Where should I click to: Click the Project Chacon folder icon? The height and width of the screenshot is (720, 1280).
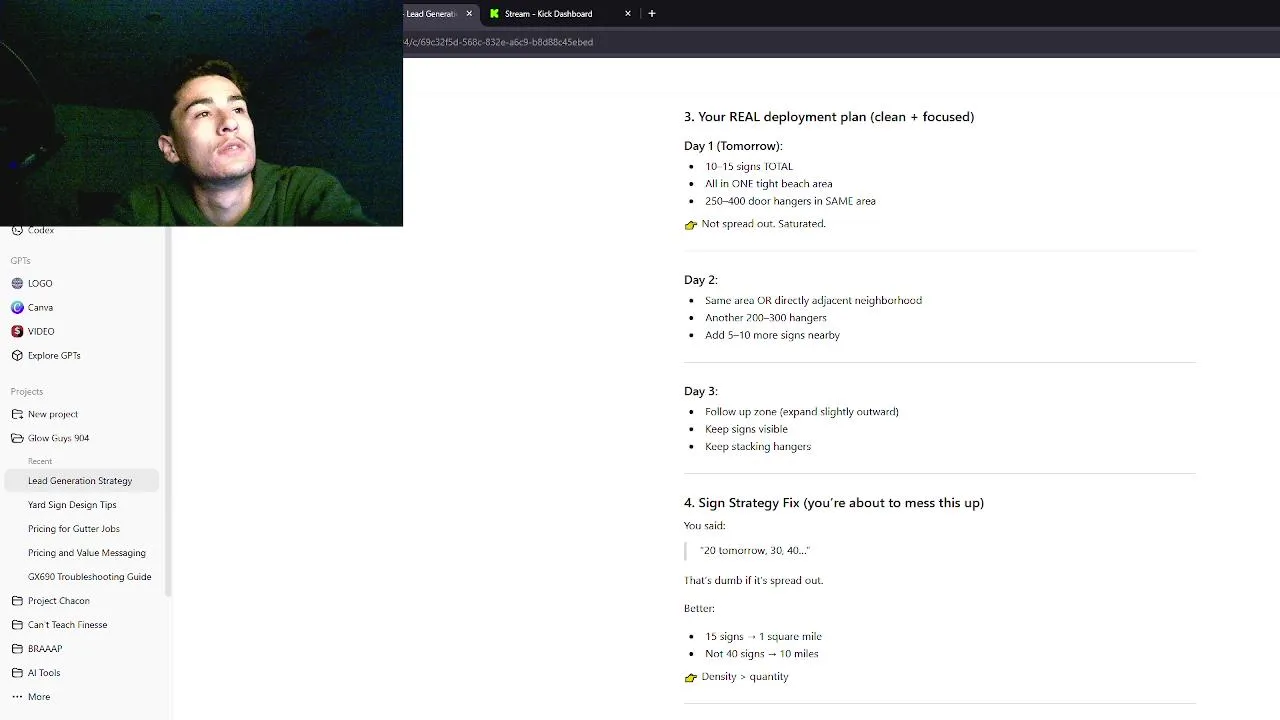point(17,601)
